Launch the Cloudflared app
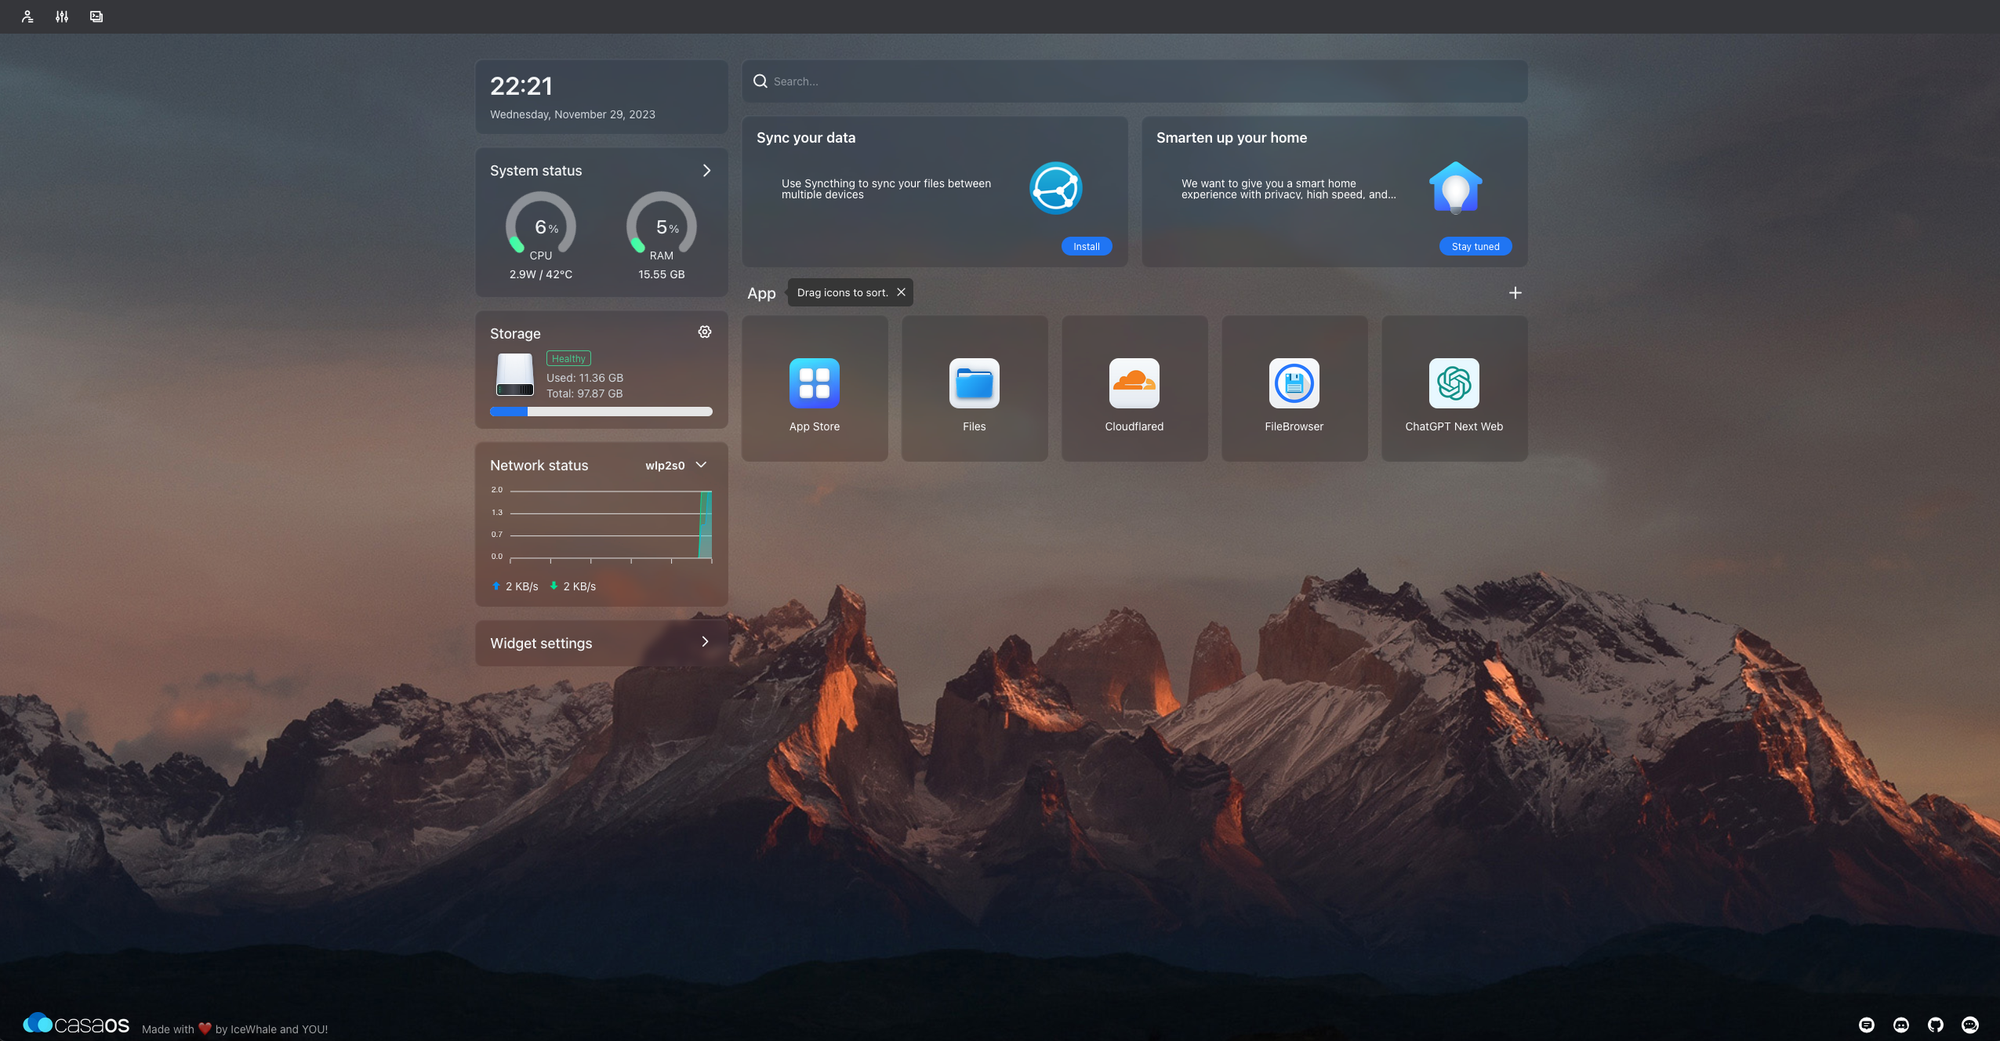Viewport: 2000px width, 1041px height. (1134, 389)
